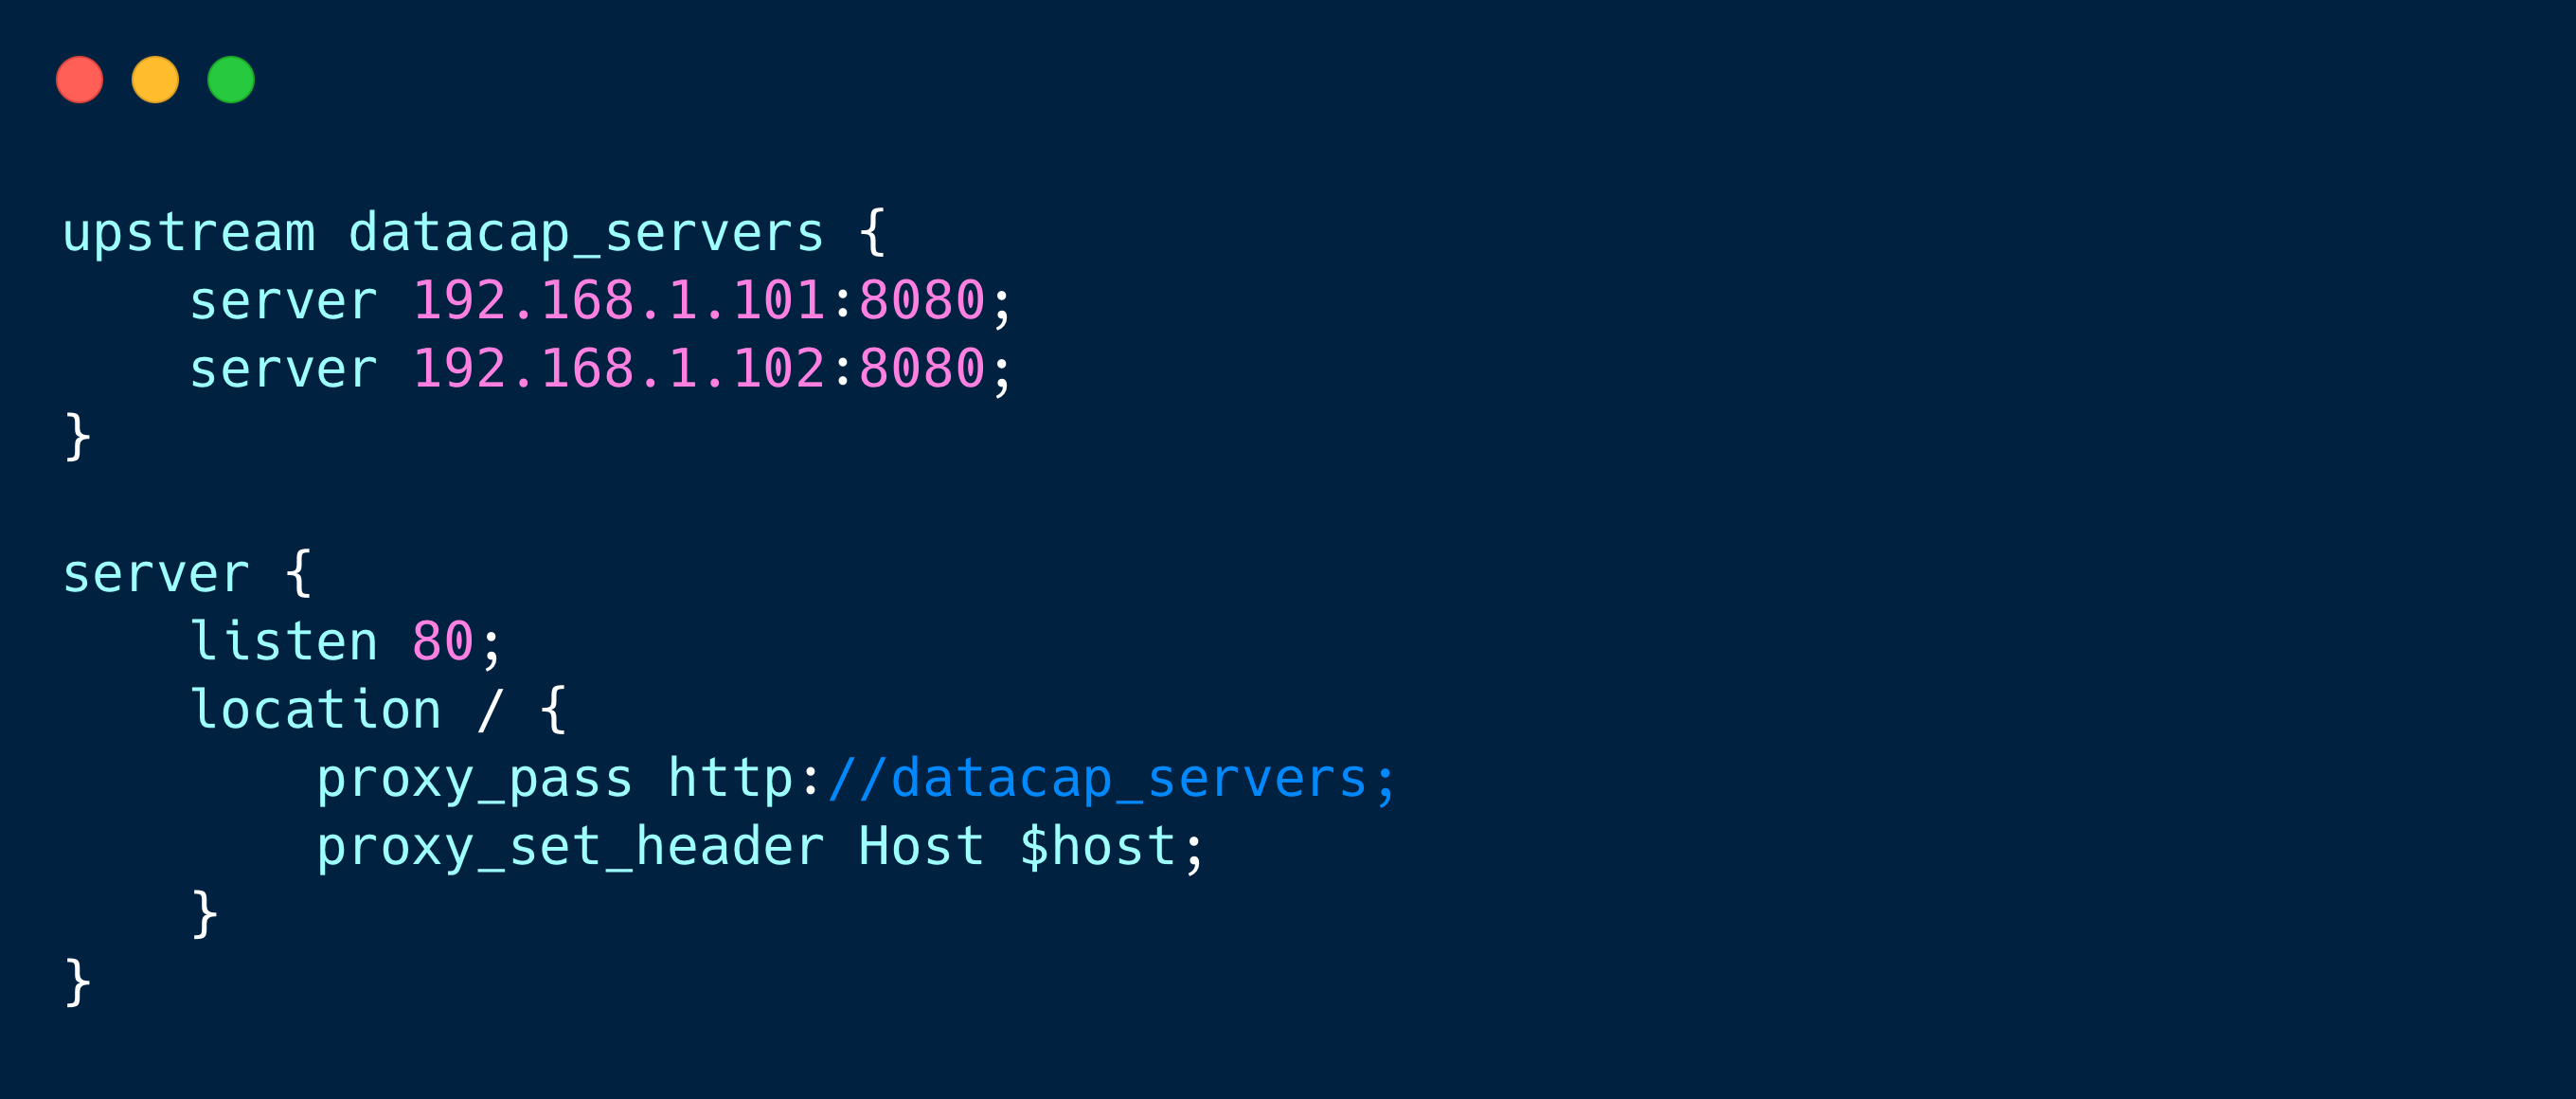Click the closing brace of the upstream block
This screenshot has width=2576, height=1099.
pyautogui.click(x=78, y=436)
